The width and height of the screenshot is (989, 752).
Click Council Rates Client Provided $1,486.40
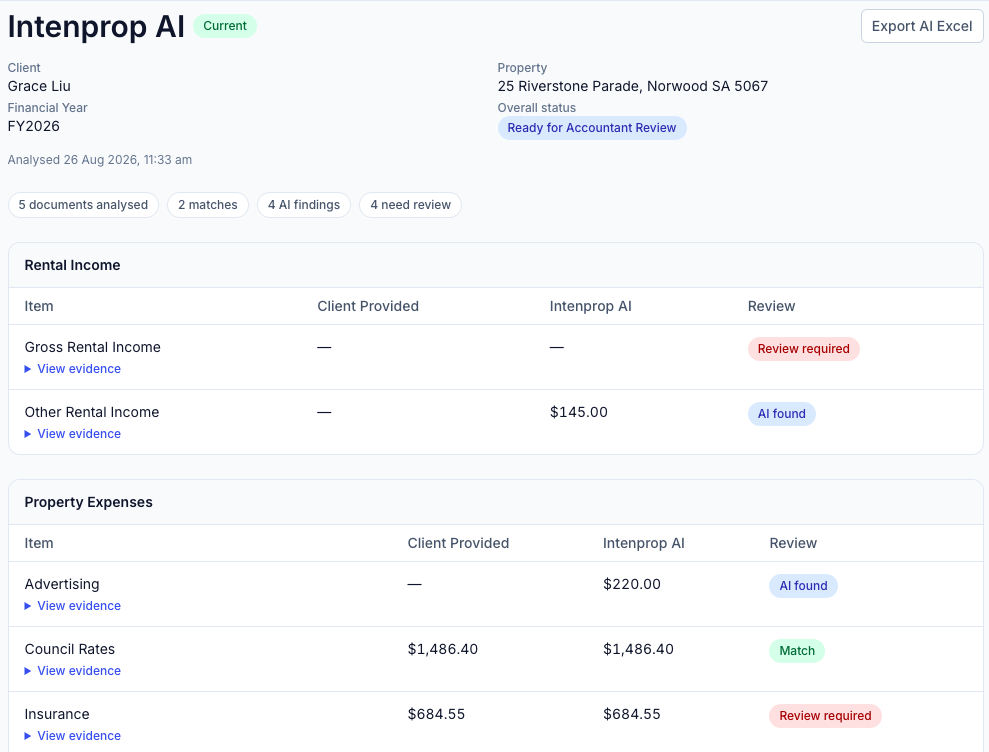(x=443, y=649)
